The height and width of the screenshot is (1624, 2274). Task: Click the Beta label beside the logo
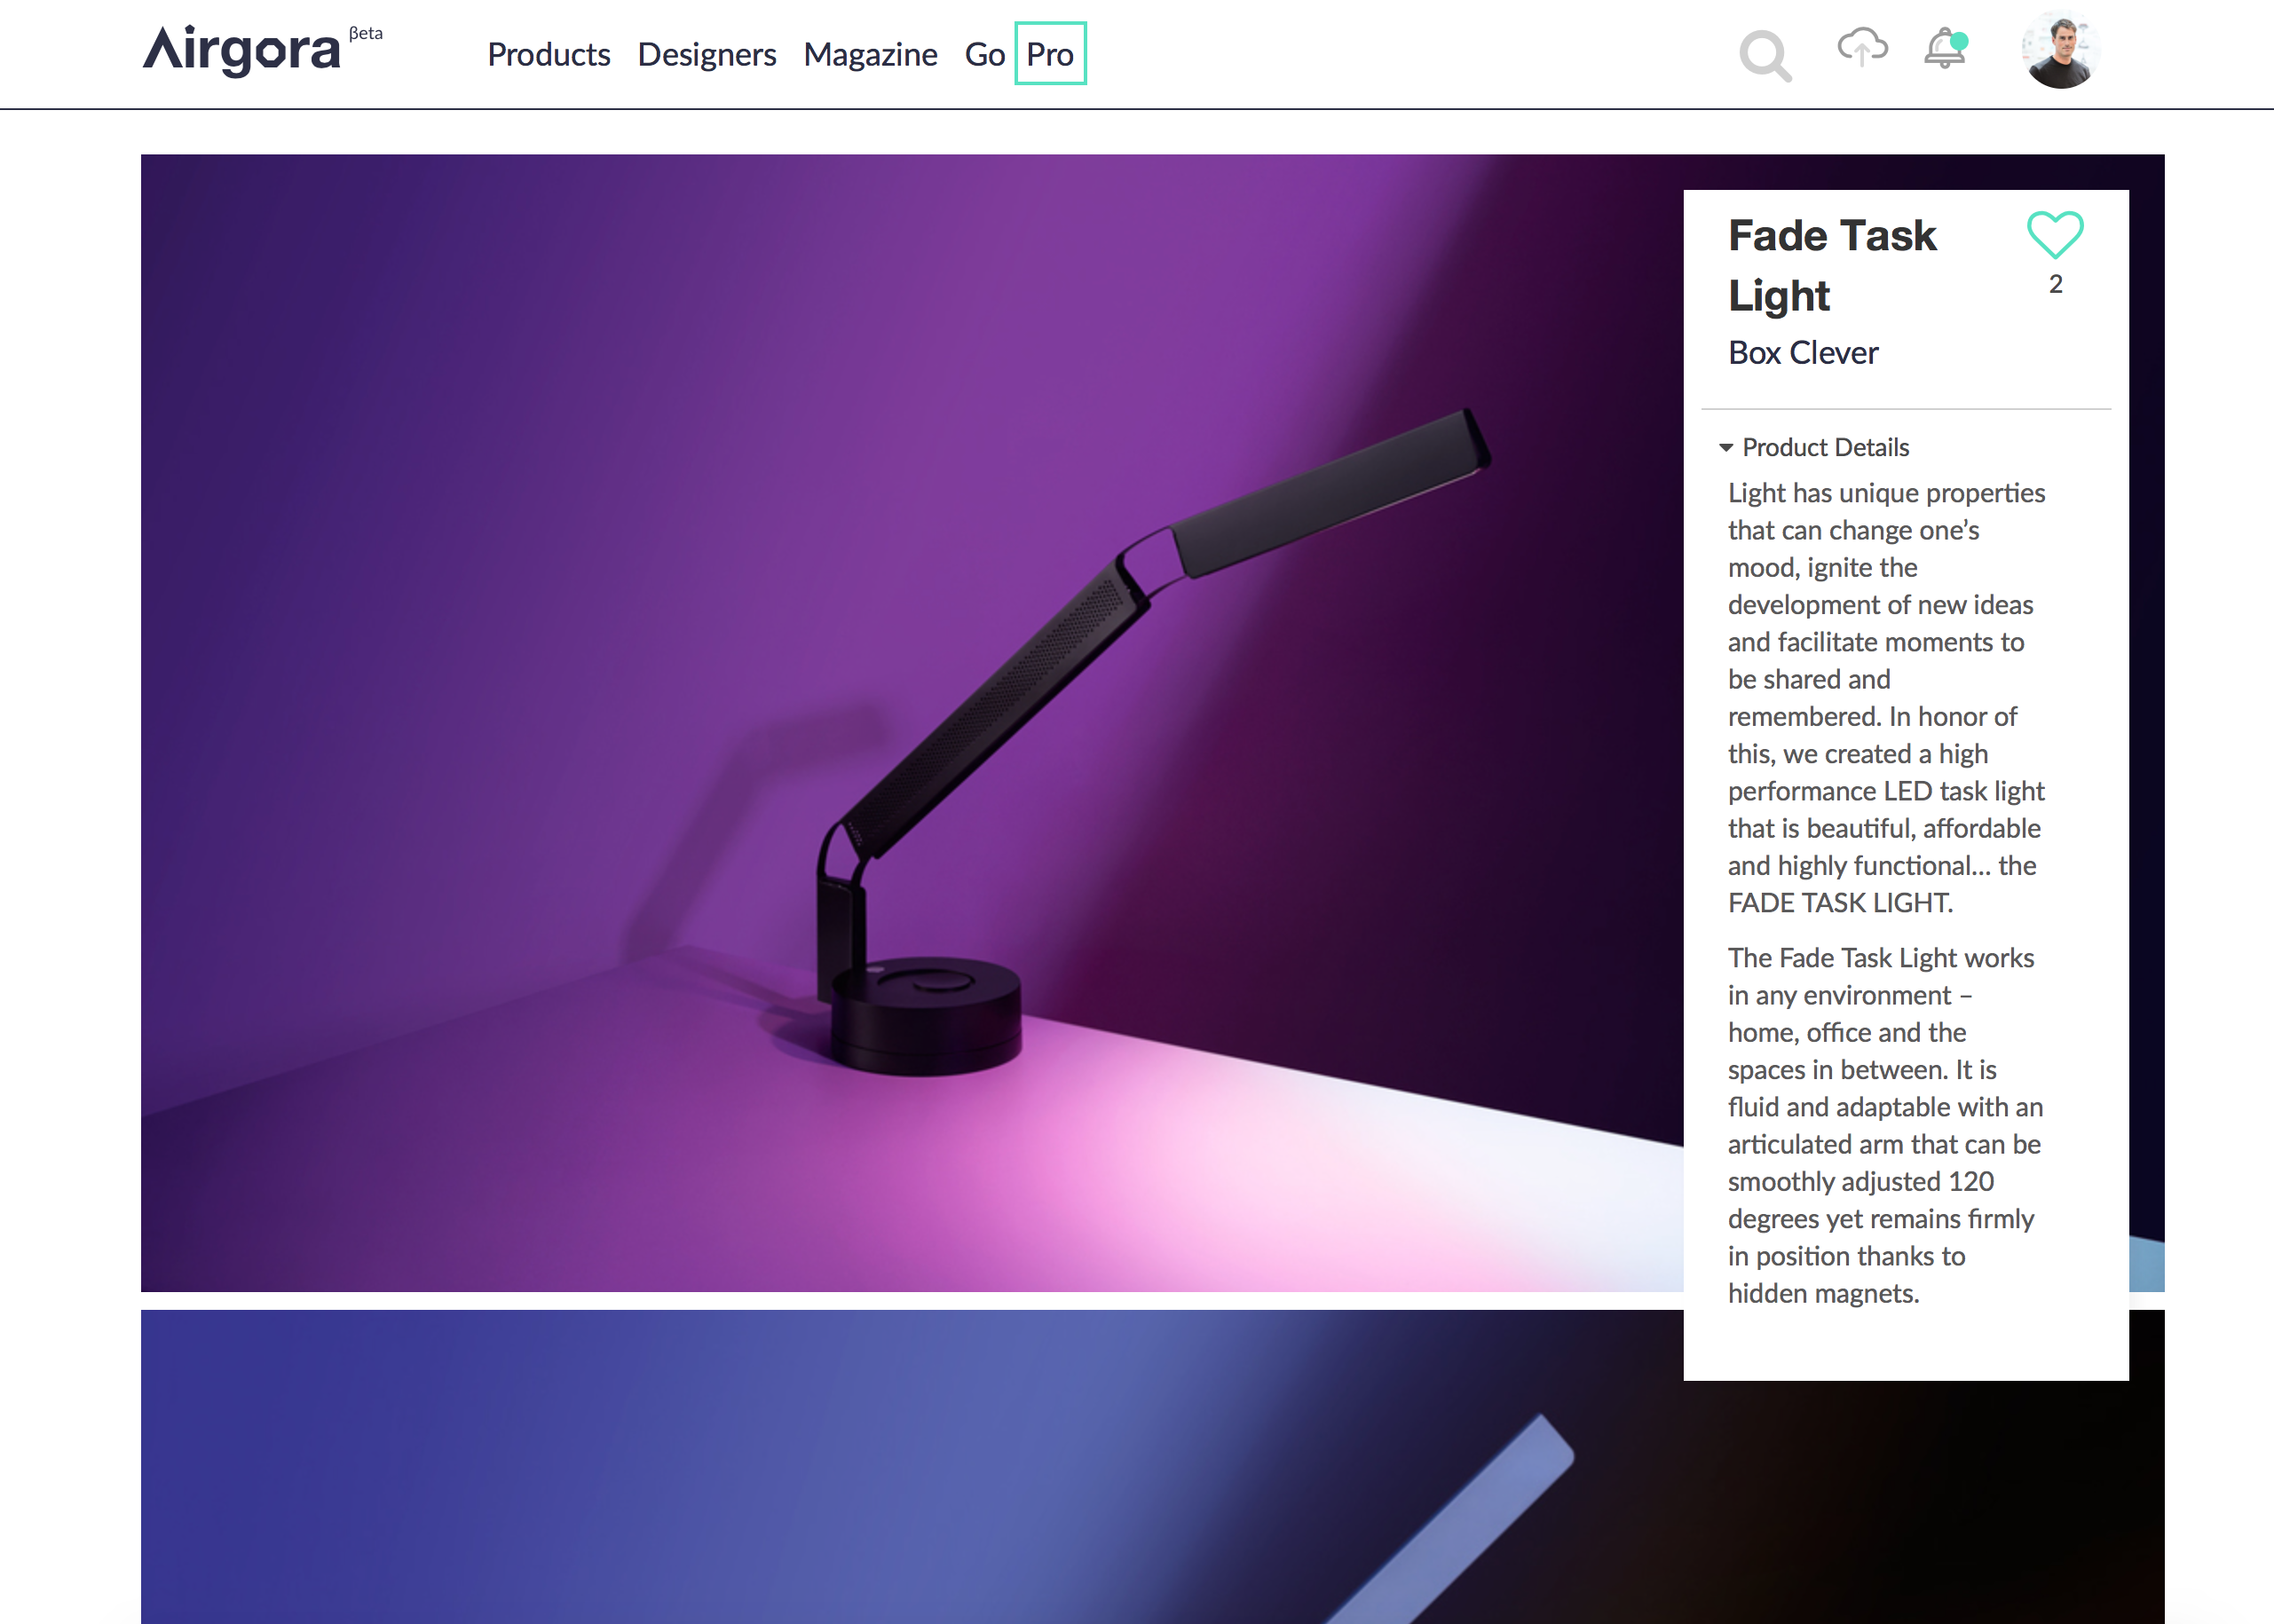click(x=366, y=33)
